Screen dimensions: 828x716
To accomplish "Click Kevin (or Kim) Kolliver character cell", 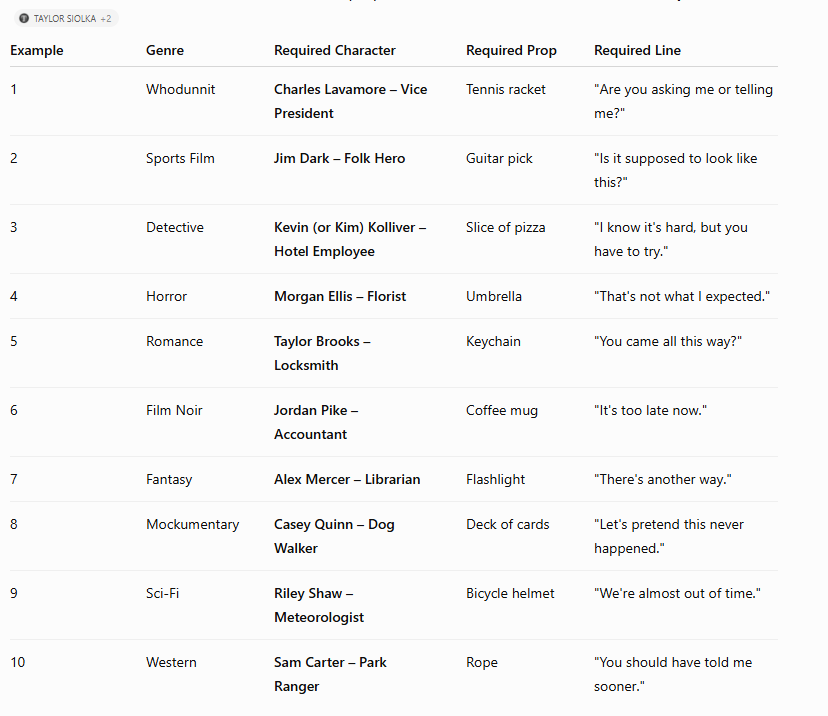I will tap(350, 239).
